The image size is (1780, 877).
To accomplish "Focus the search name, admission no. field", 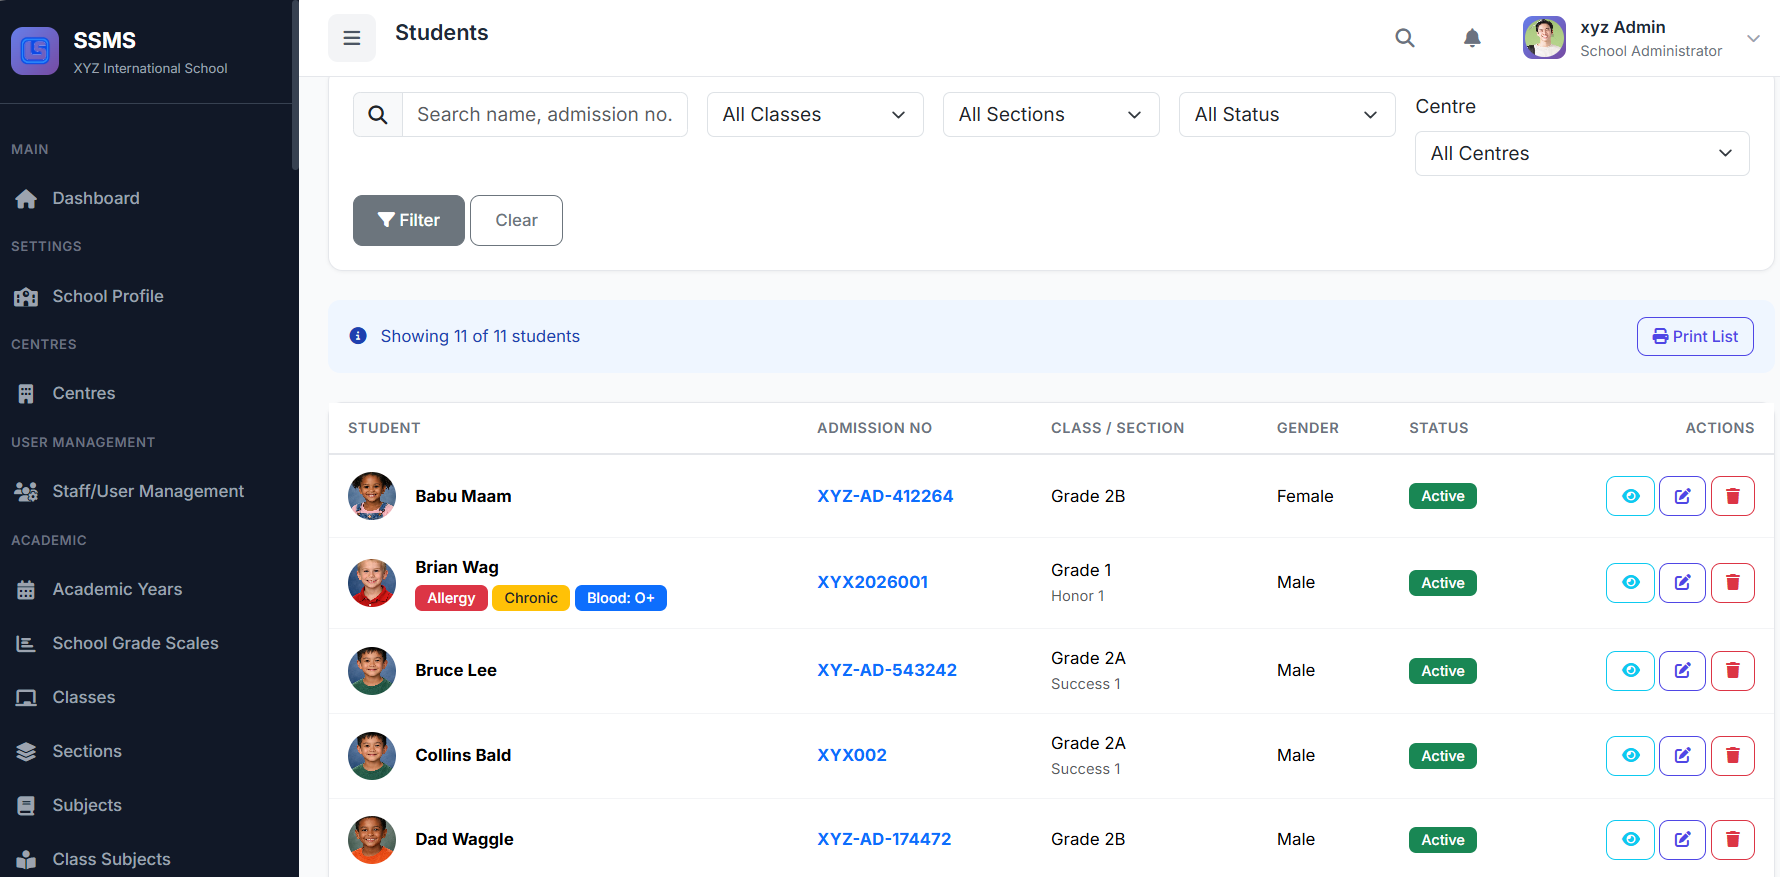I will [x=545, y=115].
